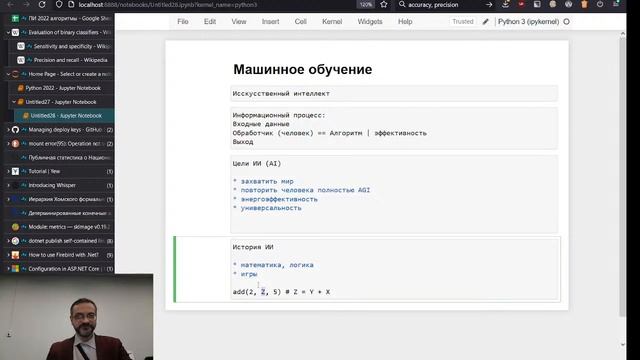Open the Edit menu

[x=210, y=22]
